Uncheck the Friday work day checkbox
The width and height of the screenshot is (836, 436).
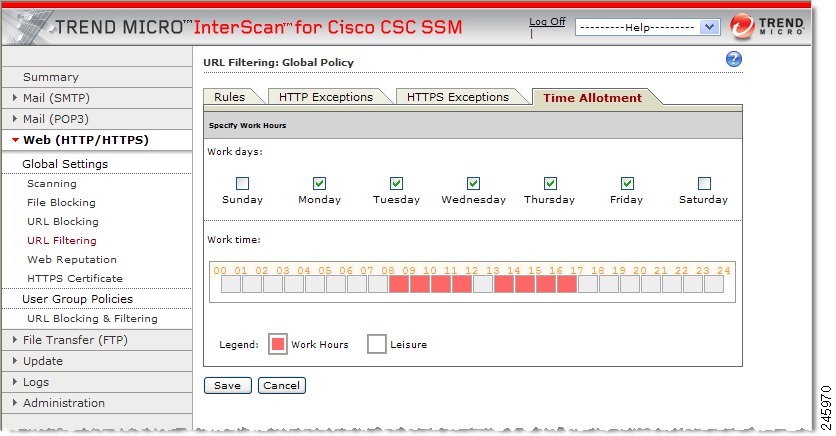pyautogui.click(x=628, y=183)
